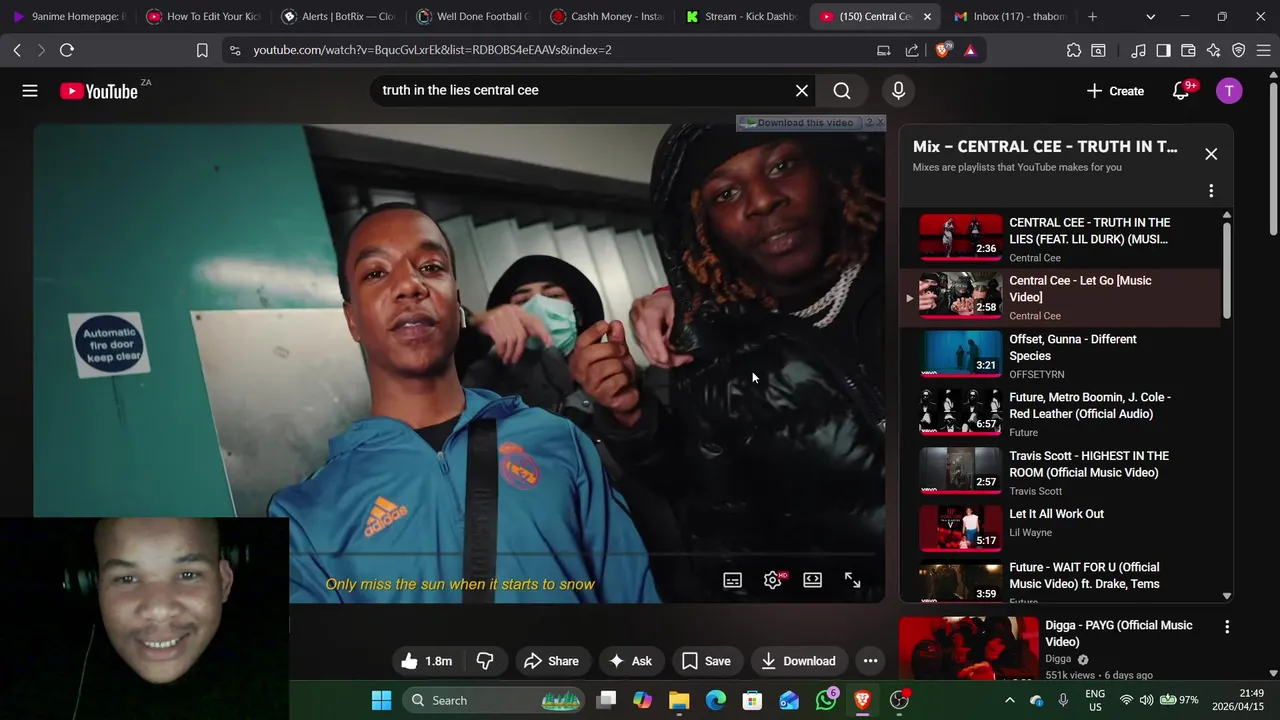Switch to Cashh Money Instagram tab
Viewport: 1280px width, 720px height.
[x=608, y=16]
